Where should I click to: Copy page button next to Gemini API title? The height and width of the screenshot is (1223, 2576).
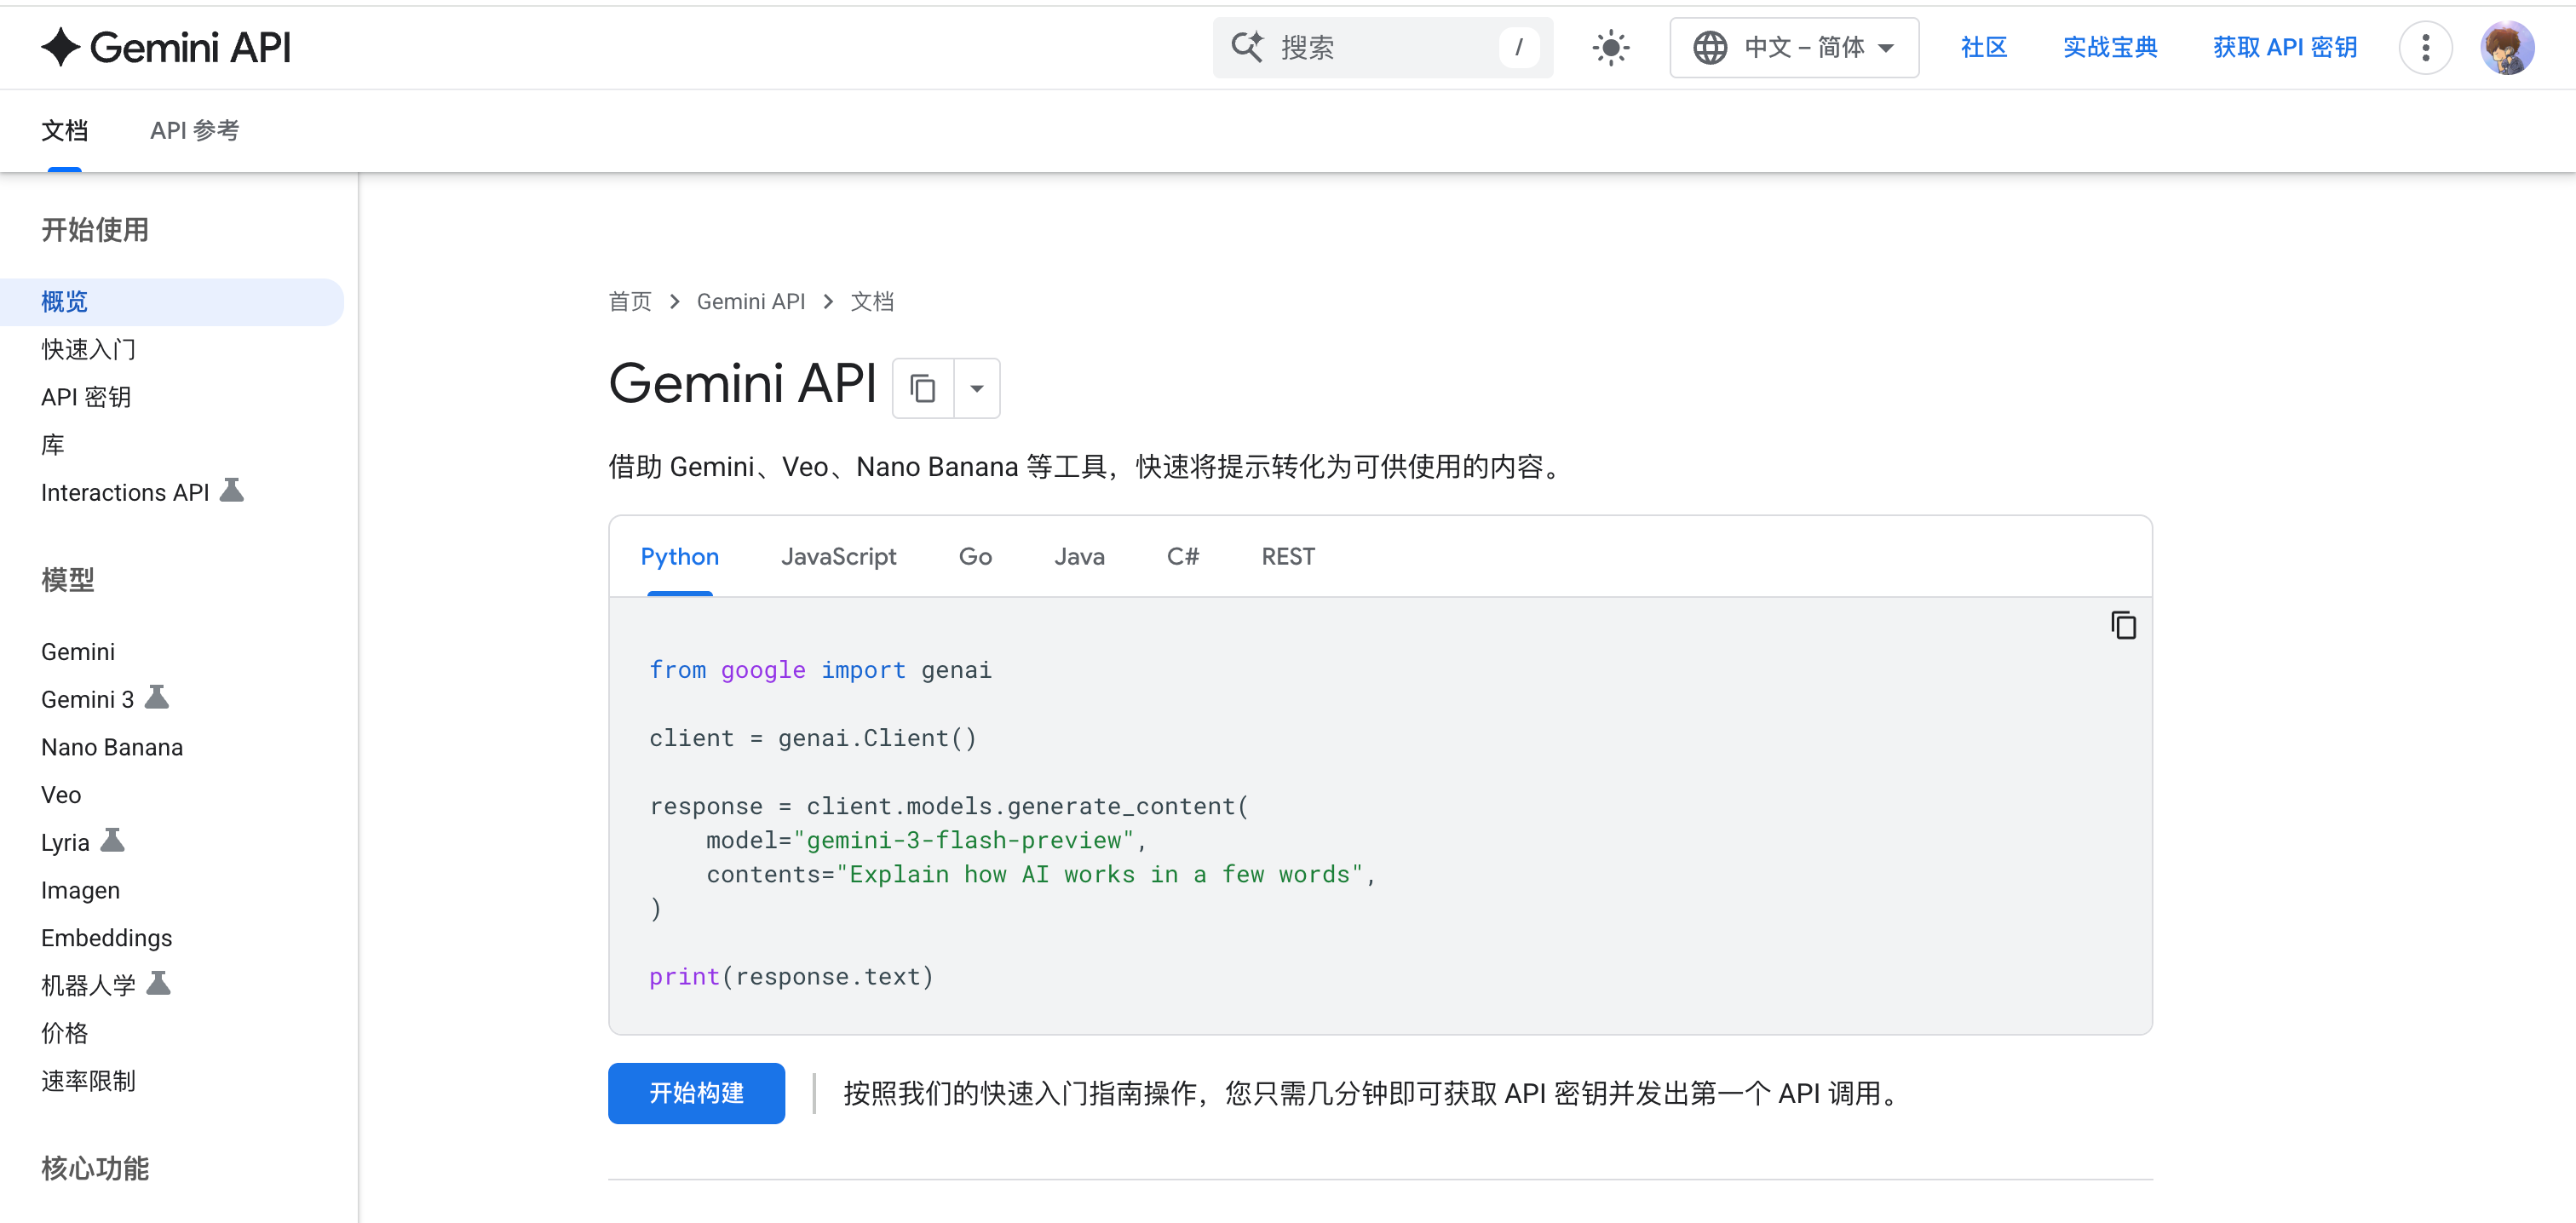click(x=922, y=388)
